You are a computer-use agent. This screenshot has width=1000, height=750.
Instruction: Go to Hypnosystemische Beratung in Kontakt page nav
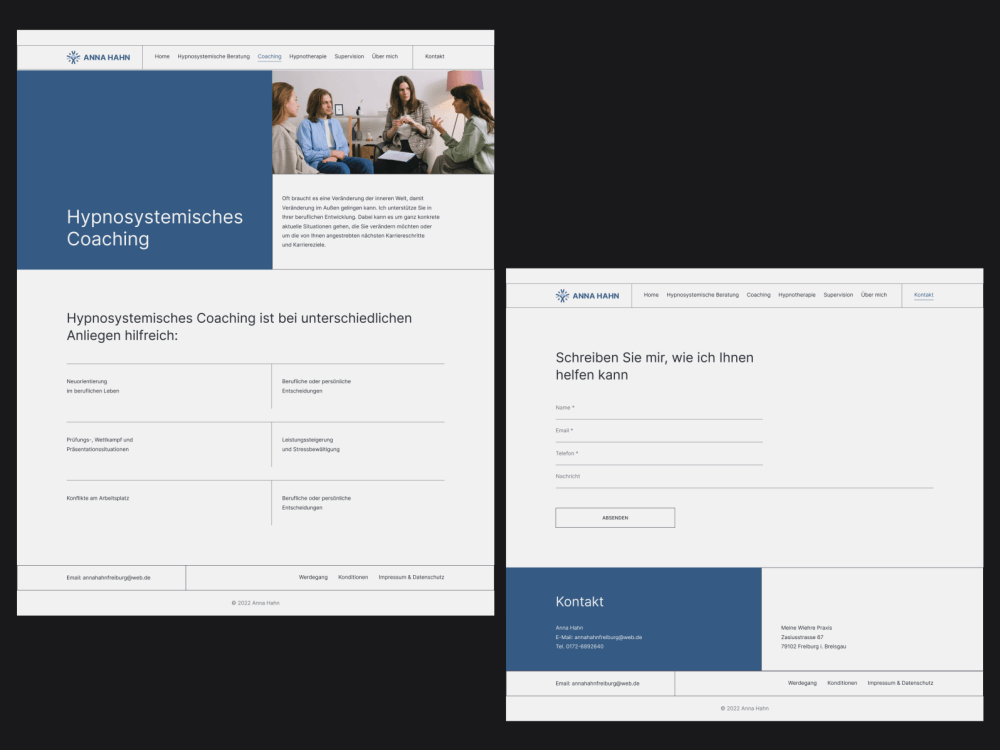[703, 295]
